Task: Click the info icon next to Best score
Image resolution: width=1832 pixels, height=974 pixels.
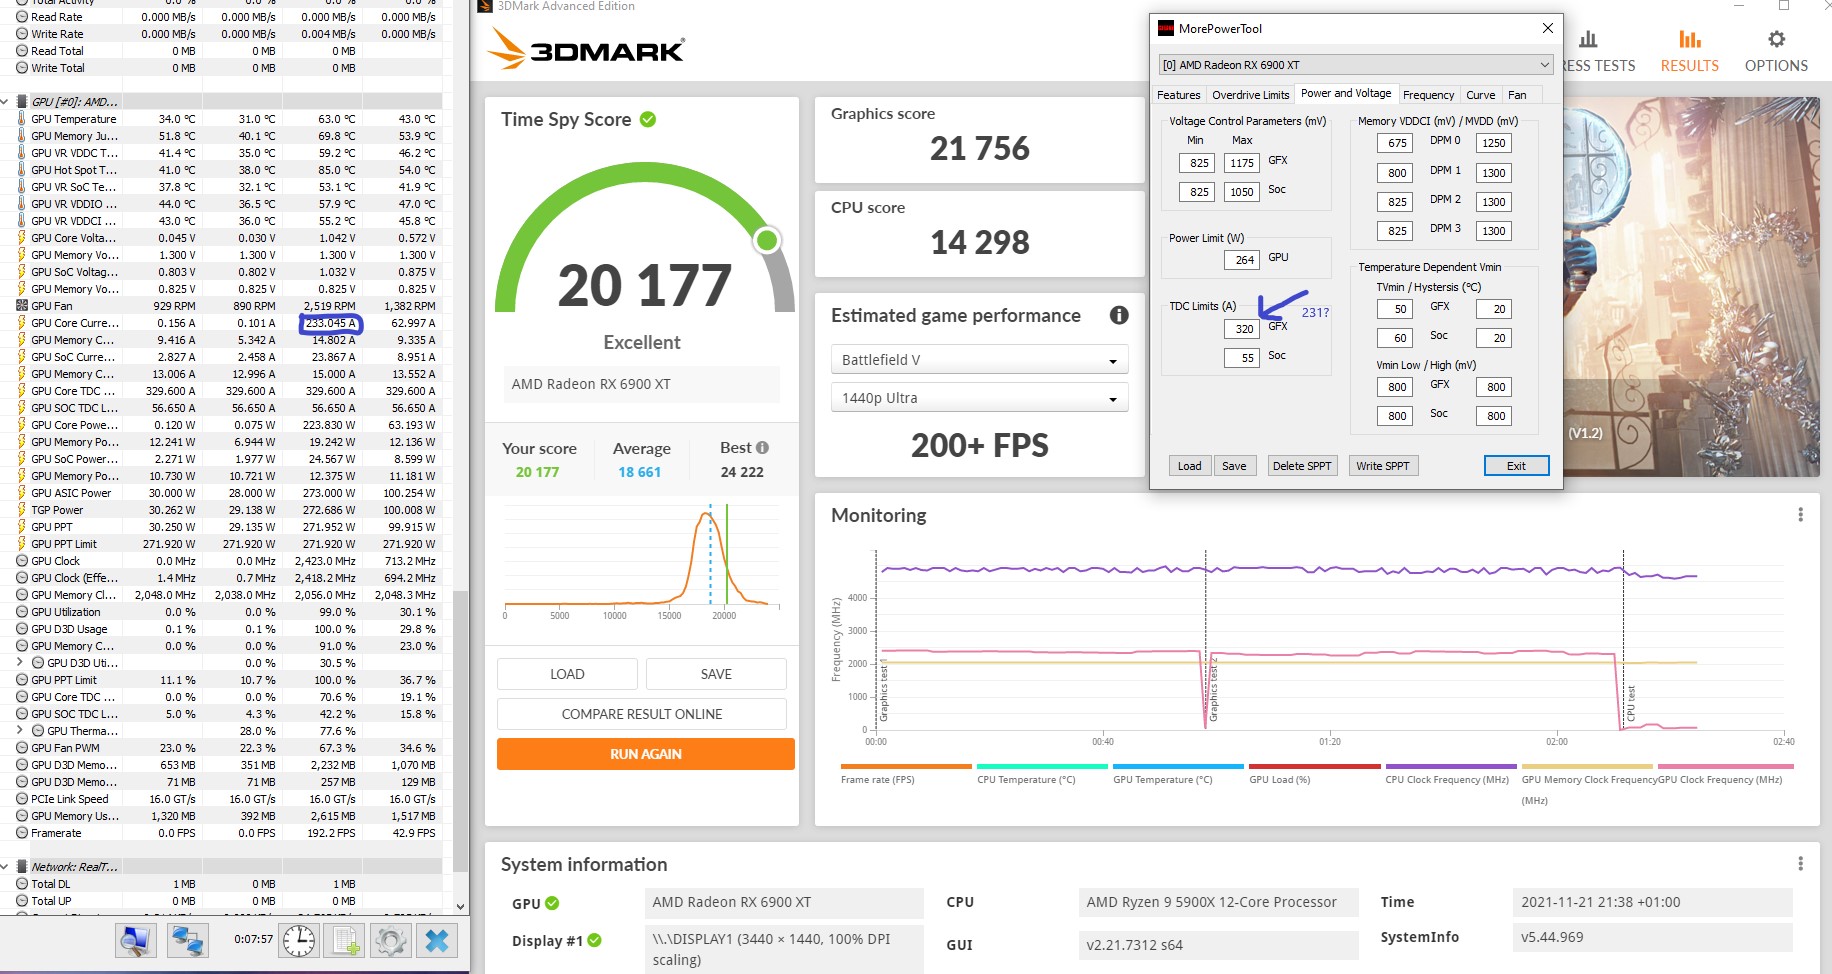Action: point(762,448)
